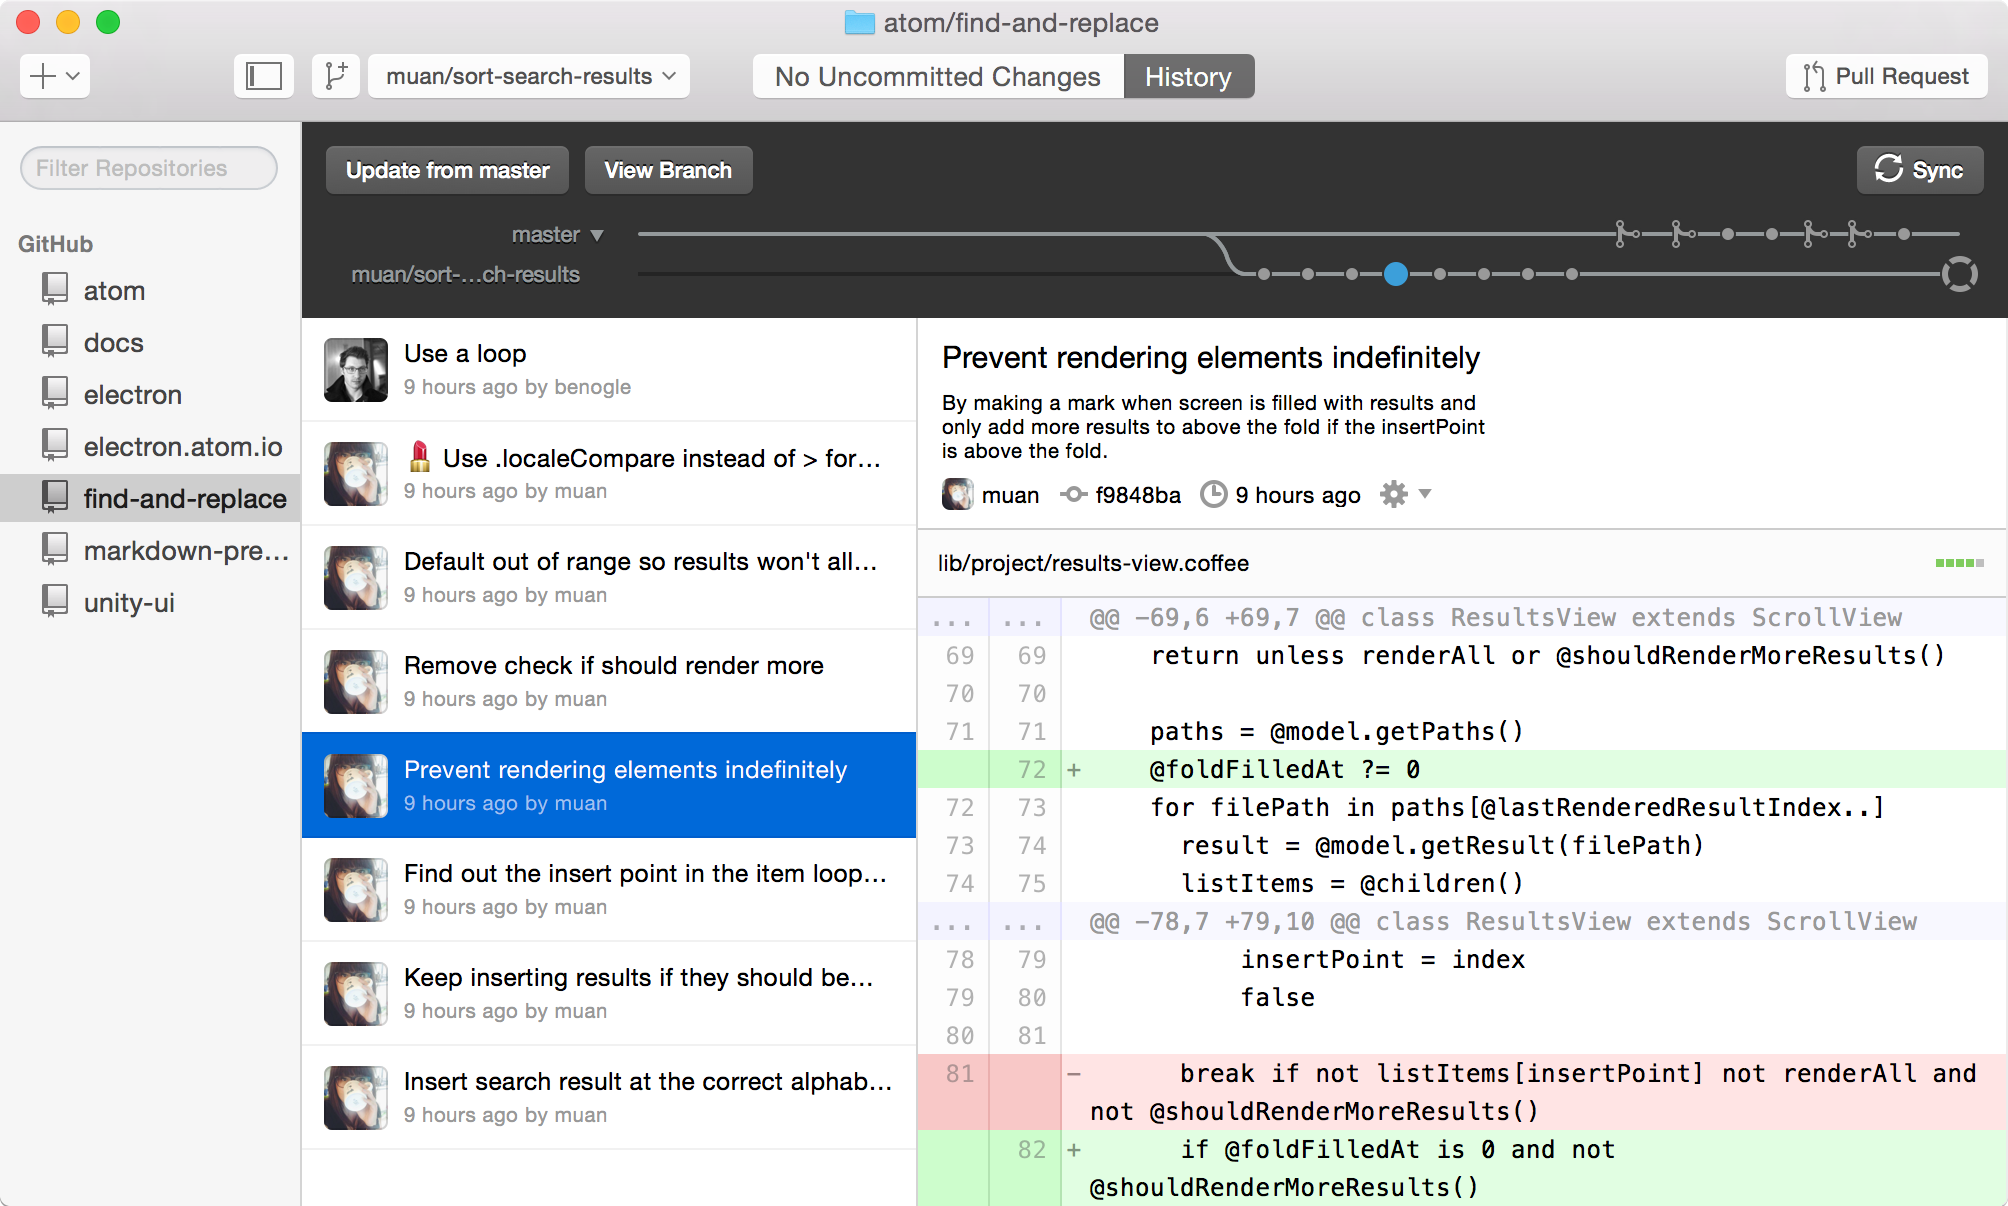This screenshot has height=1206, width=2008.
Task: Switch to the No Uncommitted Changes tab
Action: click(x=938, y=76)
